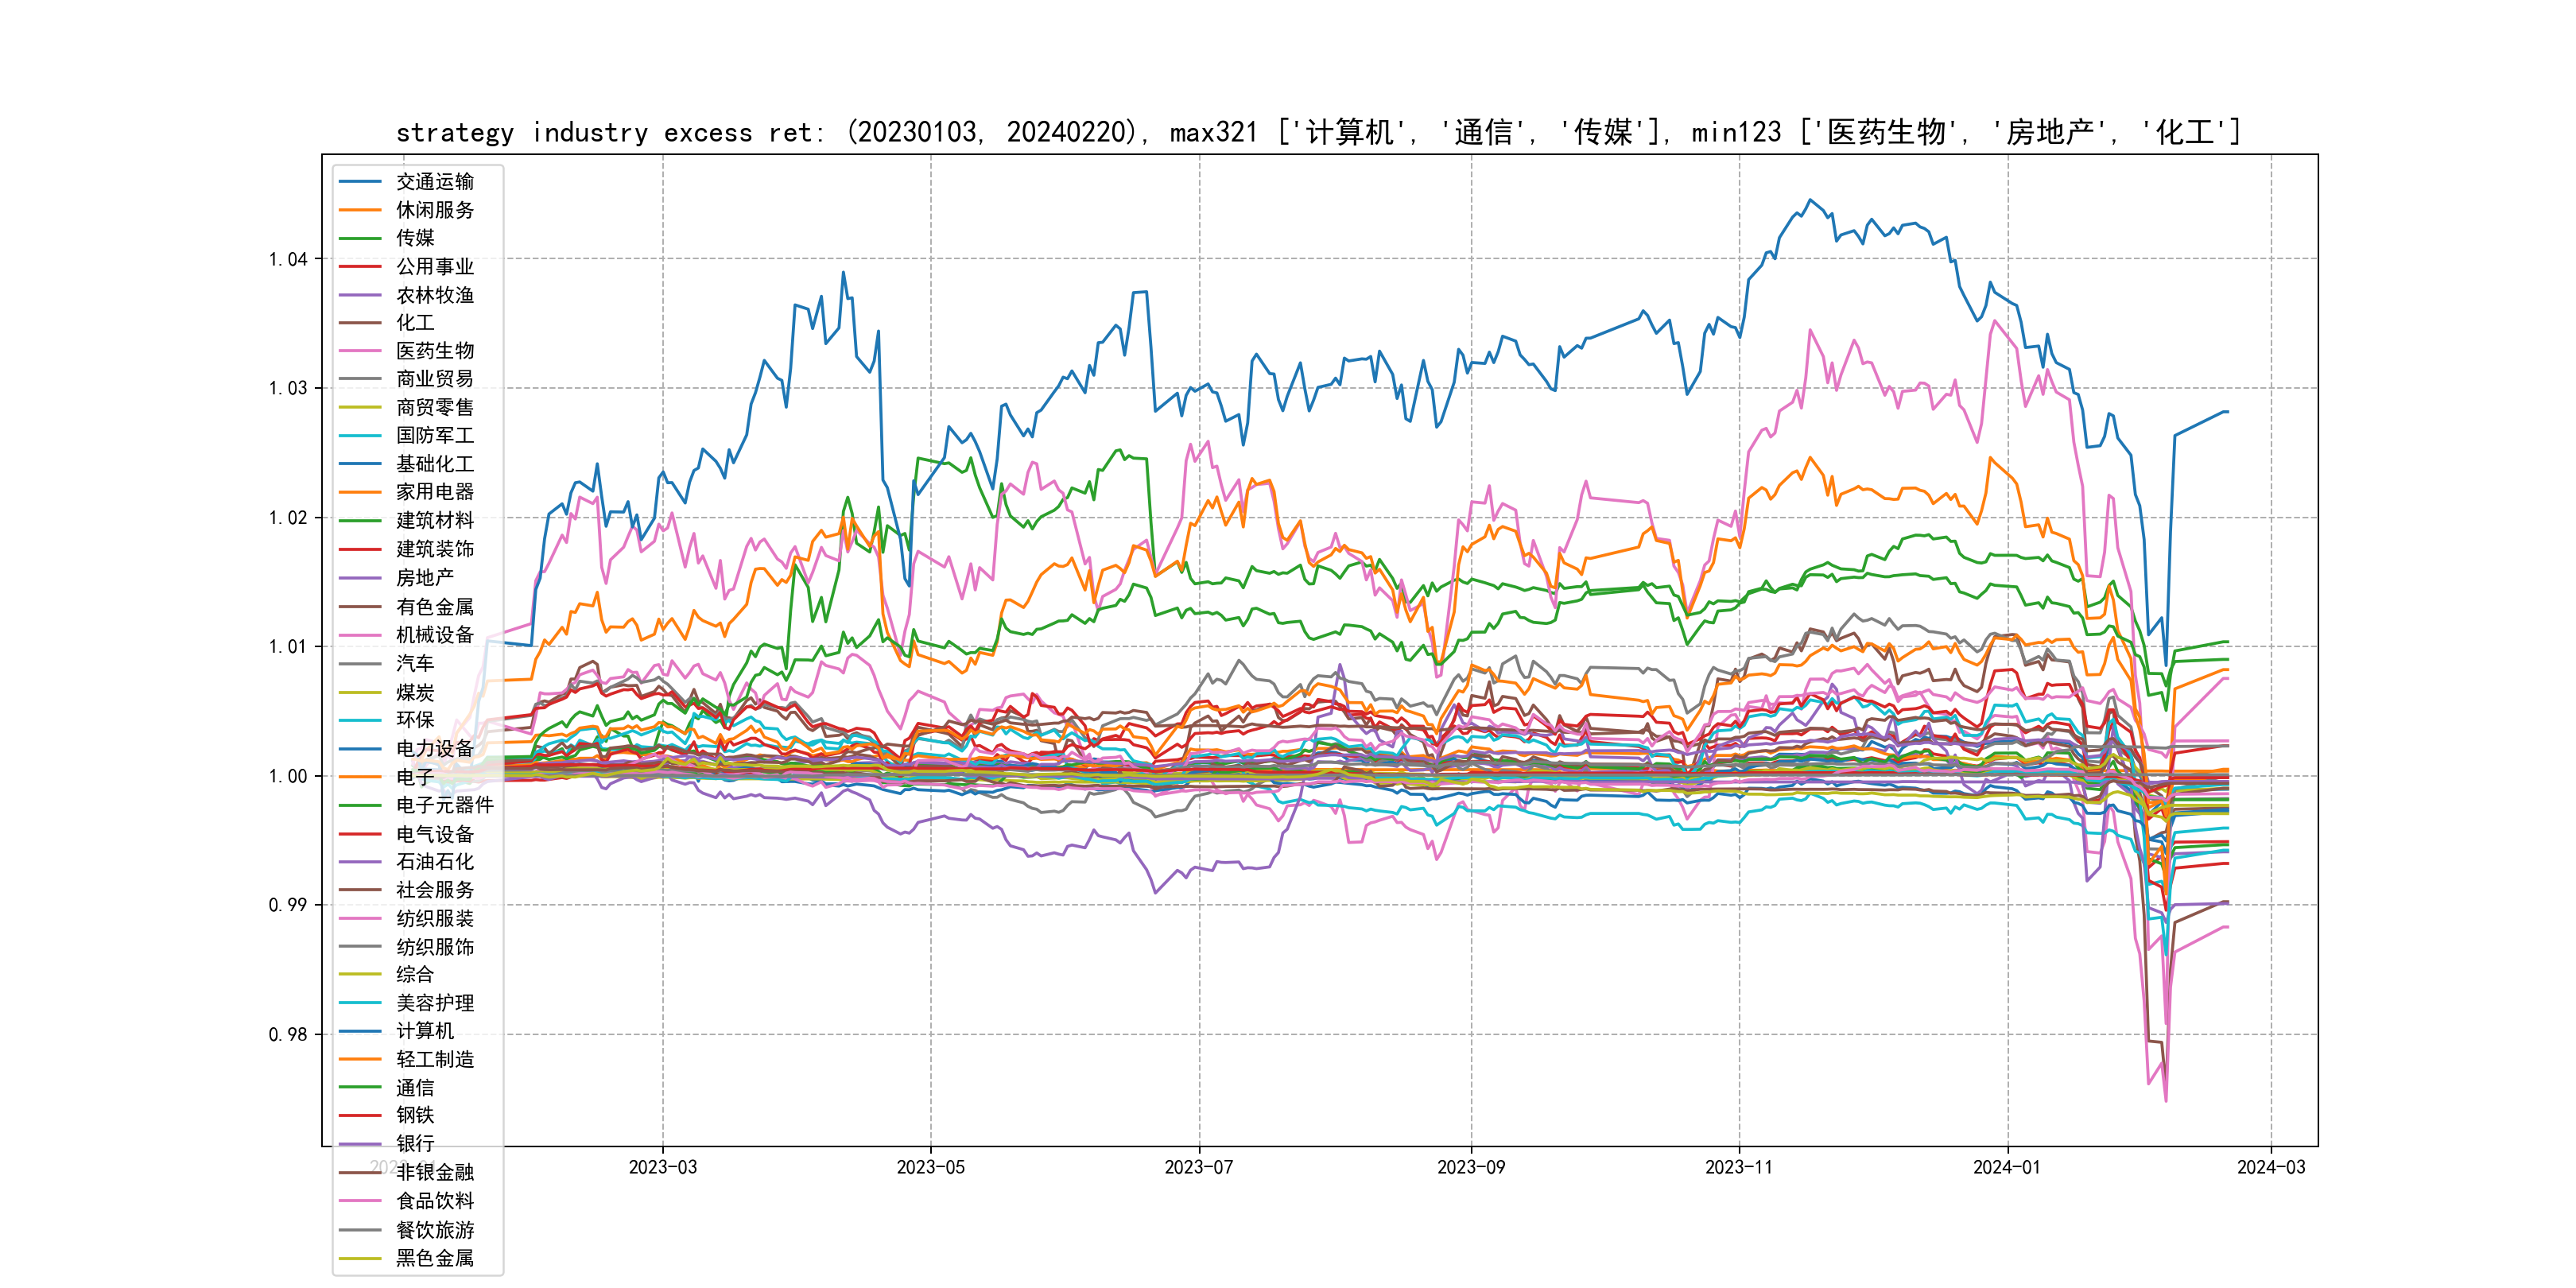Click the 黑色金属 legend label

434,1258
